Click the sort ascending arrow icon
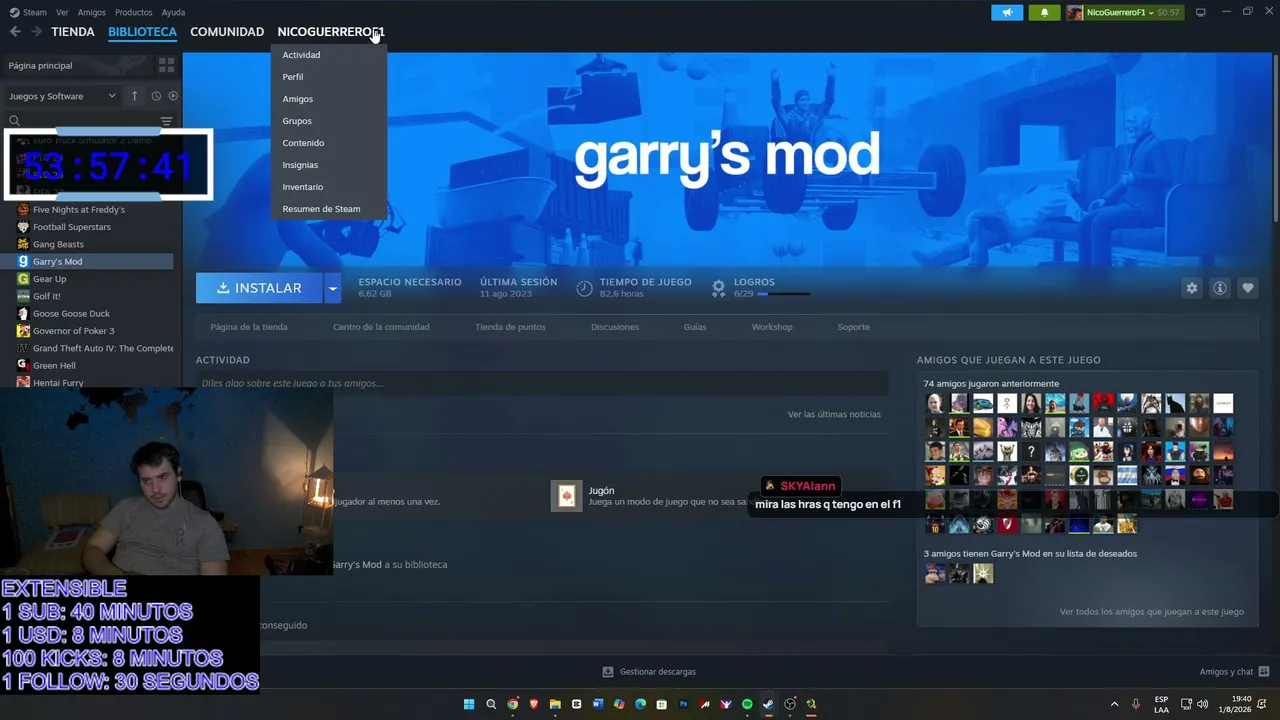This screenshot has height=720, width=1280. tap(135, 96)
